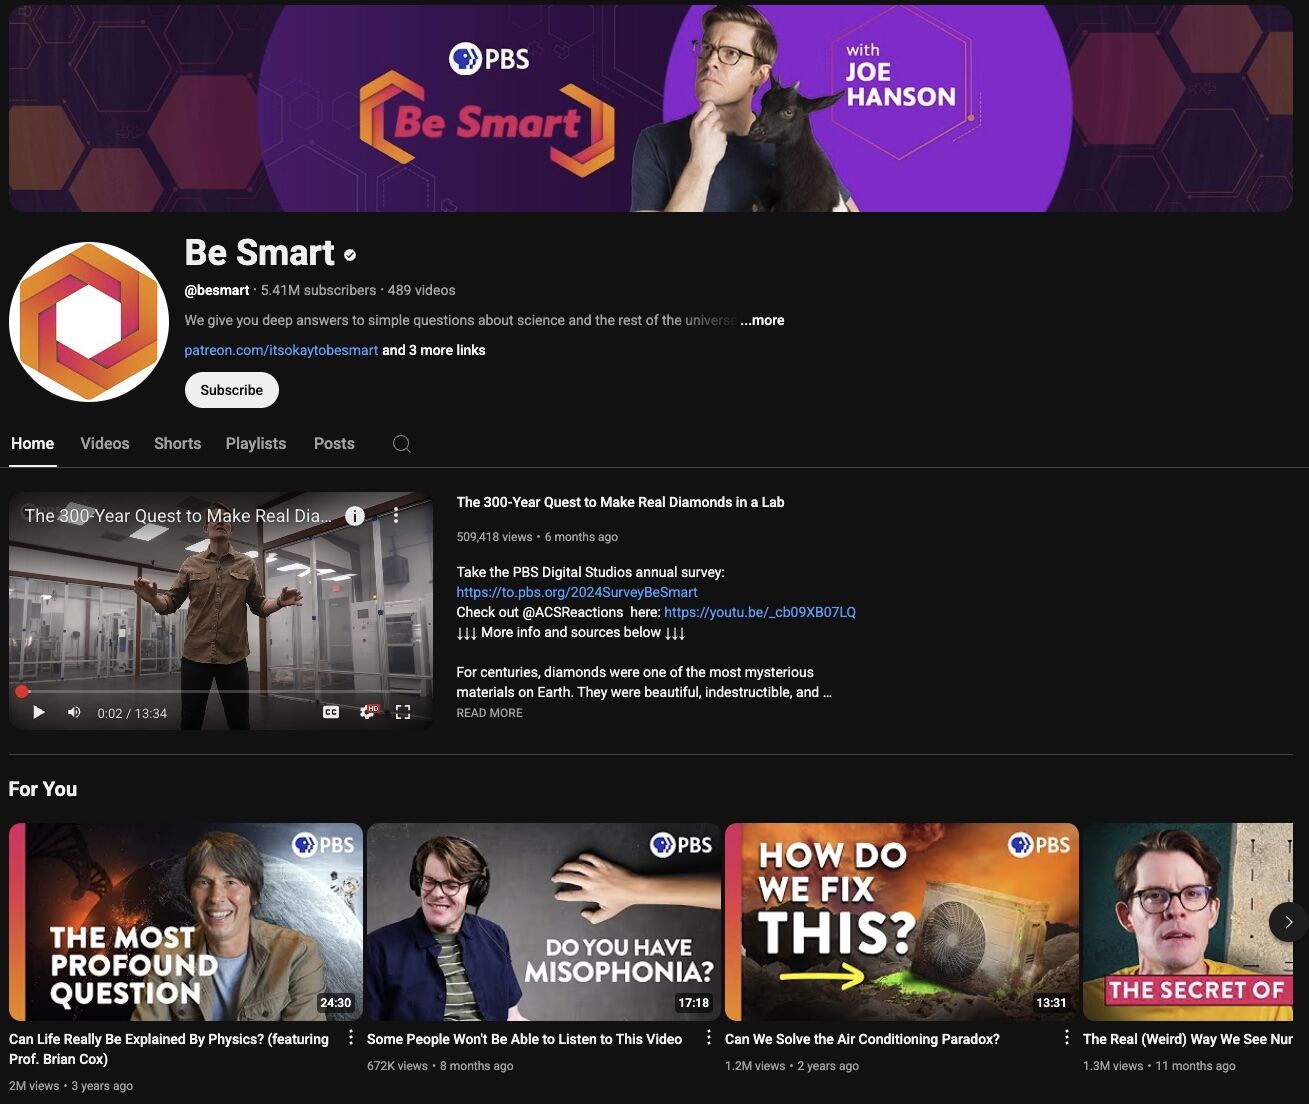
Task: Play the featured diamonds video
Action: 39,712
